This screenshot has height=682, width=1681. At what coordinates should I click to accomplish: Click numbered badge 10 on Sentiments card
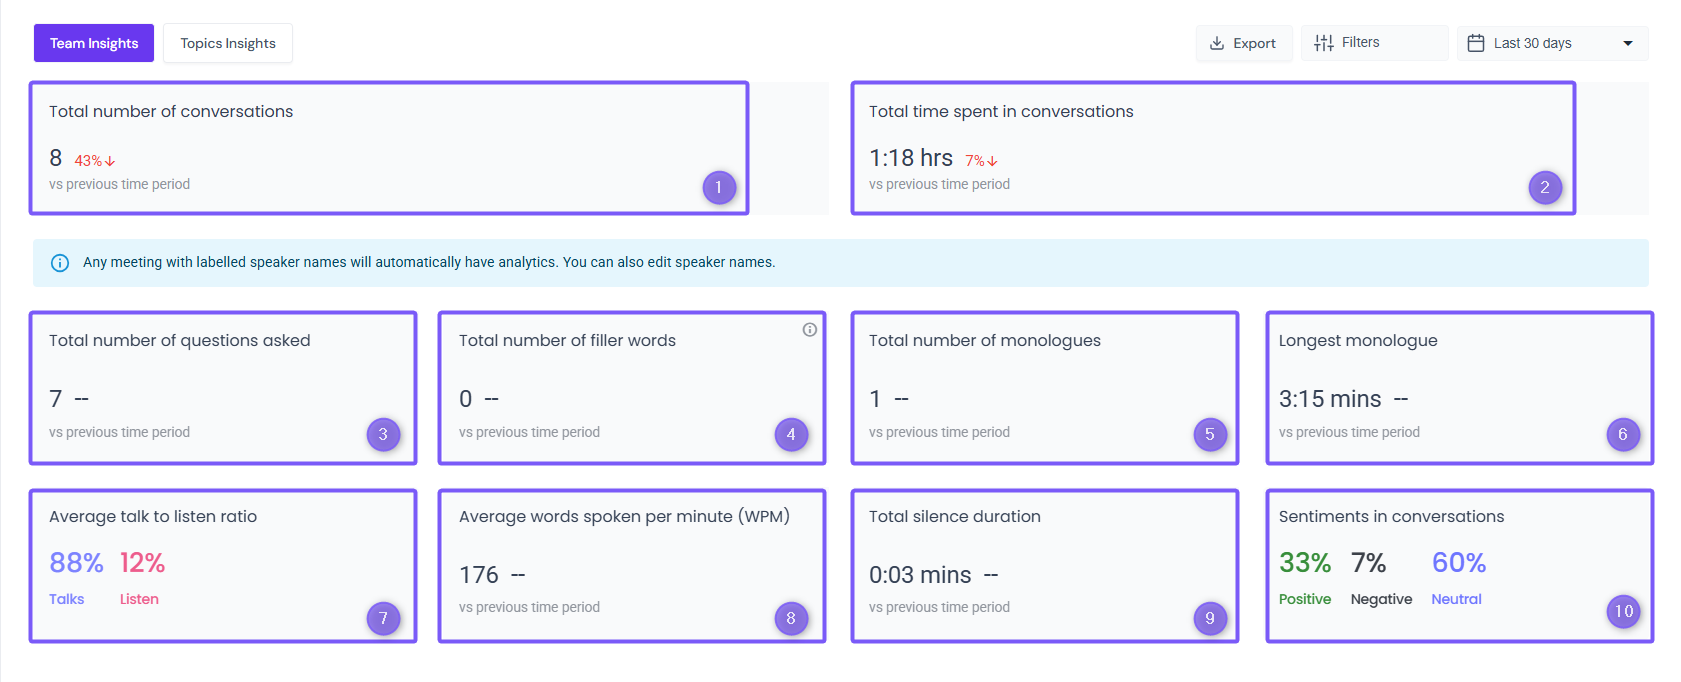1623,611
